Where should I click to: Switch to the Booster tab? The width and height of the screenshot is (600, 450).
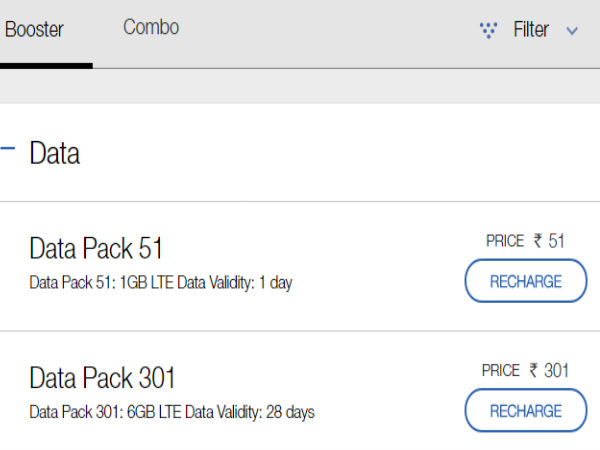pos(34,29)
